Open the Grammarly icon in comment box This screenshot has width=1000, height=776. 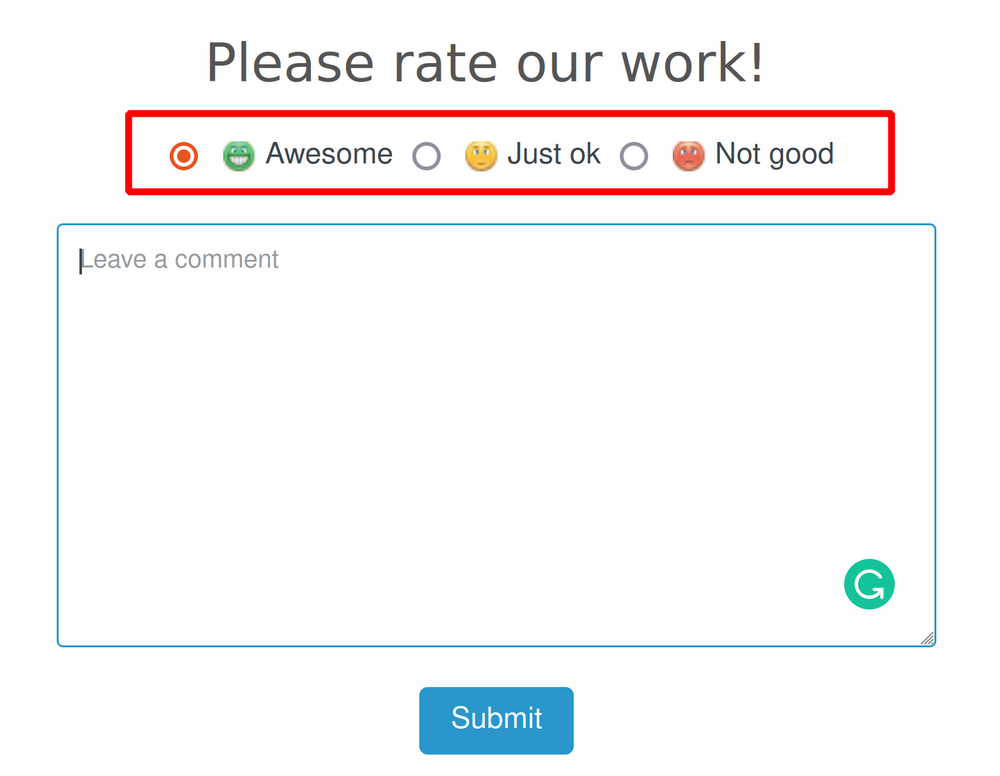tap(869, 584)
